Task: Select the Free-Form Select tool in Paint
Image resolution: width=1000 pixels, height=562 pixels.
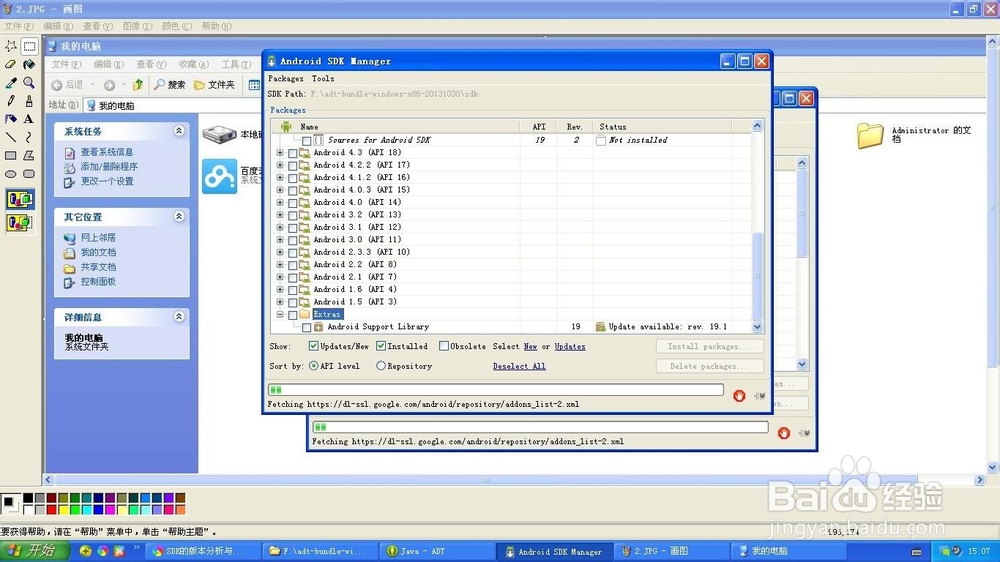Action: [11, 46]
